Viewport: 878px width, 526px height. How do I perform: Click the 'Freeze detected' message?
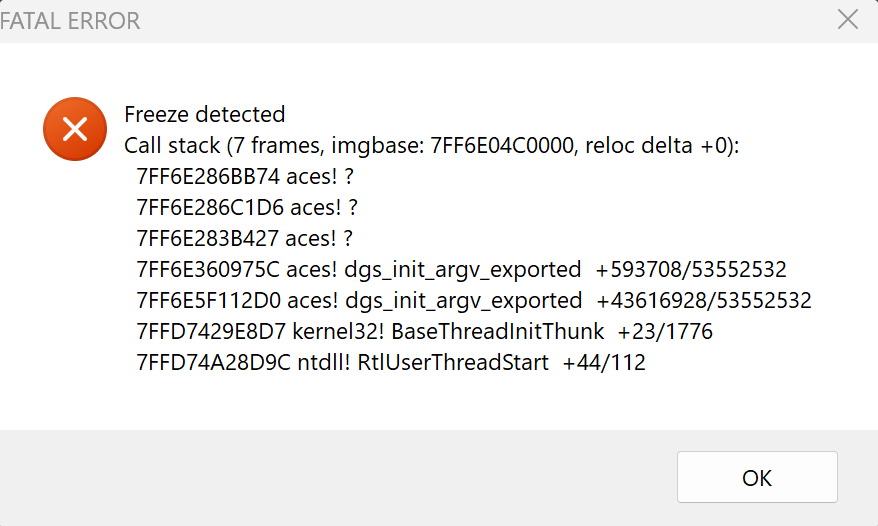(204, 114)
